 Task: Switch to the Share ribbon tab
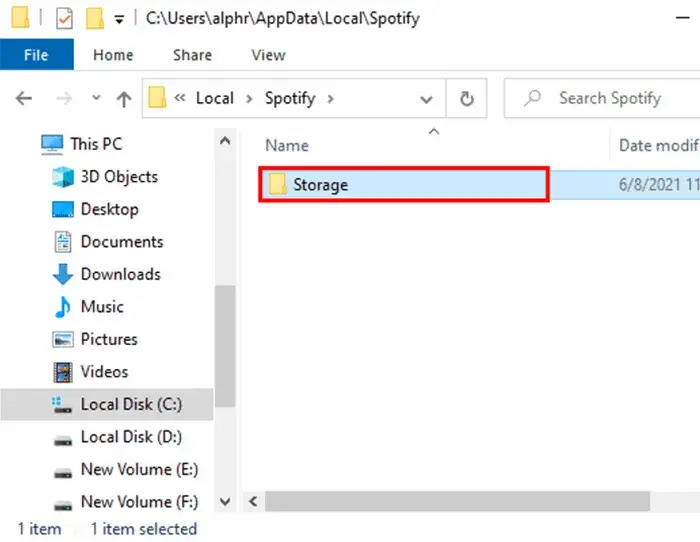tap(192, 55)
